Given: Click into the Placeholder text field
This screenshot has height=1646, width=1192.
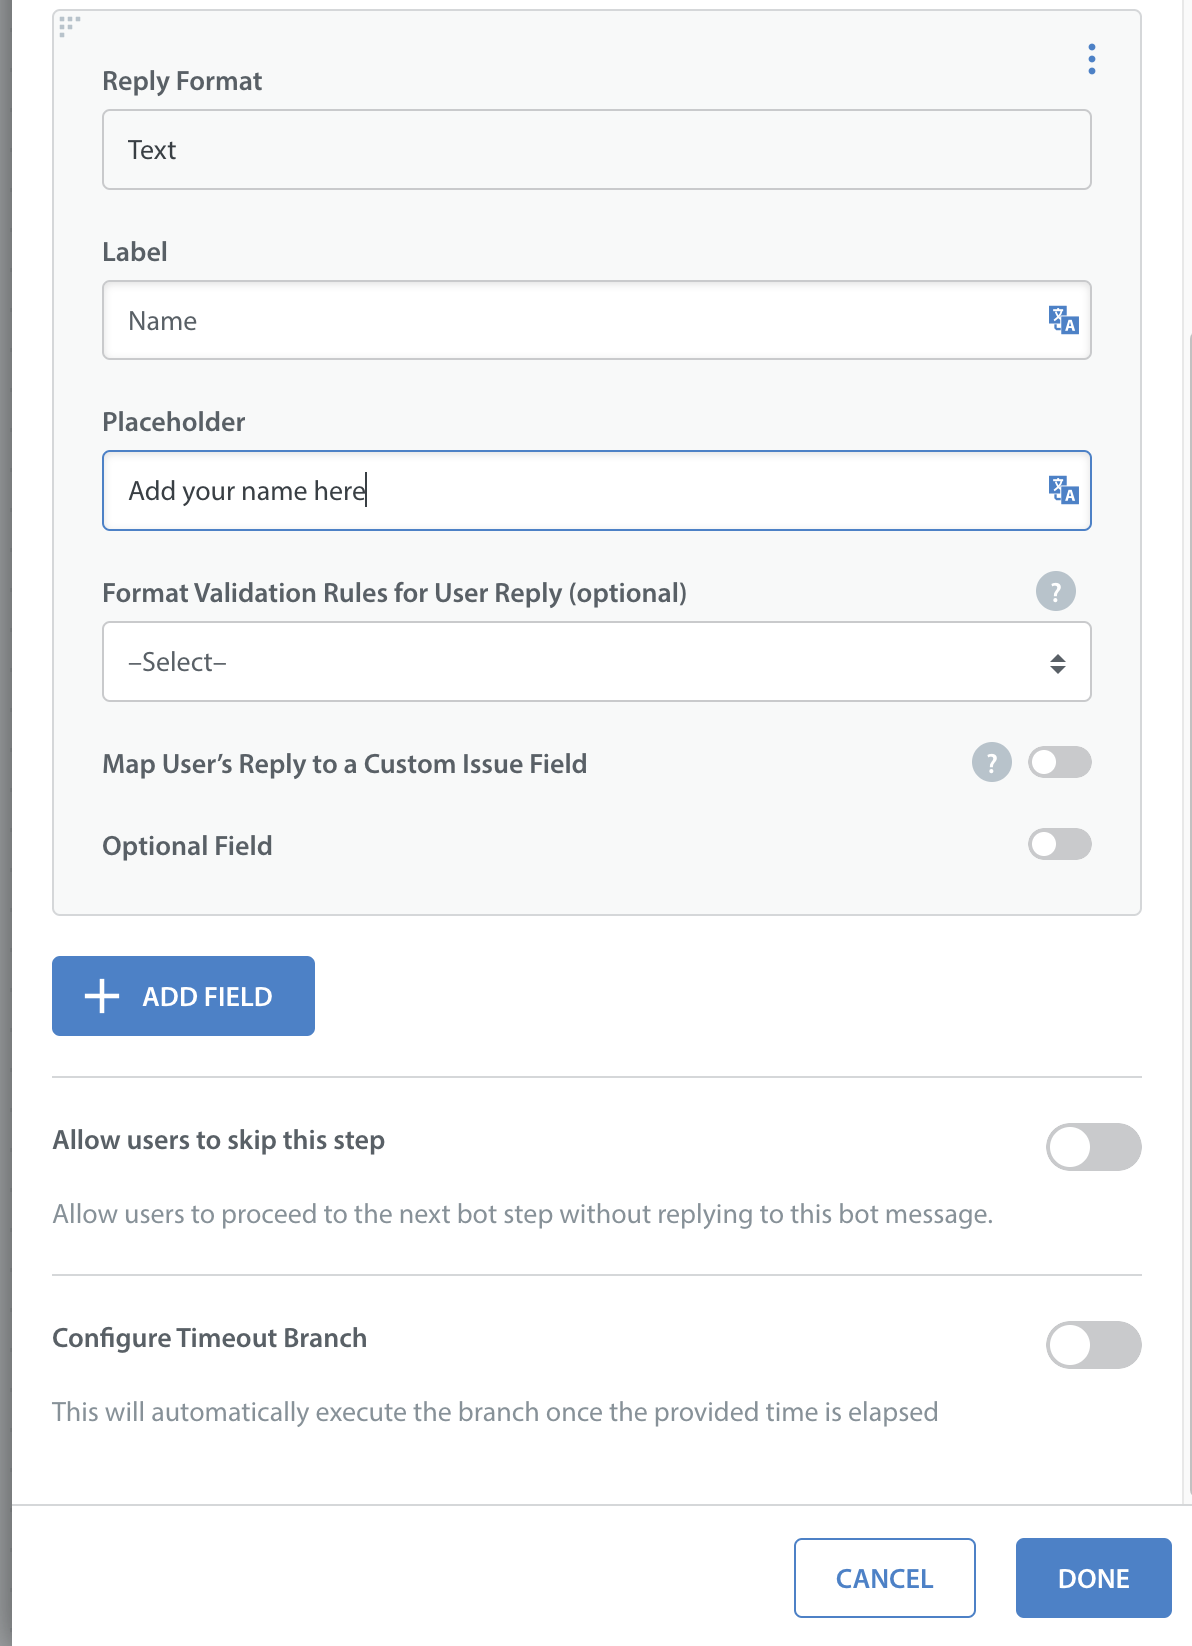Looking at the screenshot, I should coord(596,491).
